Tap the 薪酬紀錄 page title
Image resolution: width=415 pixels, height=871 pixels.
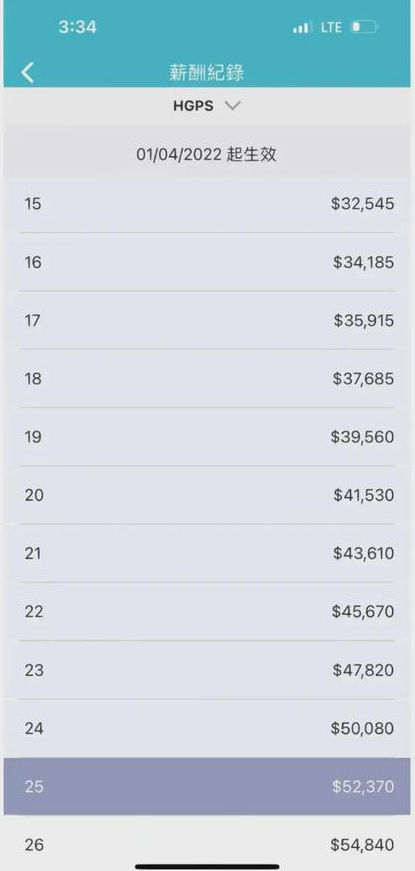(207, 73)
